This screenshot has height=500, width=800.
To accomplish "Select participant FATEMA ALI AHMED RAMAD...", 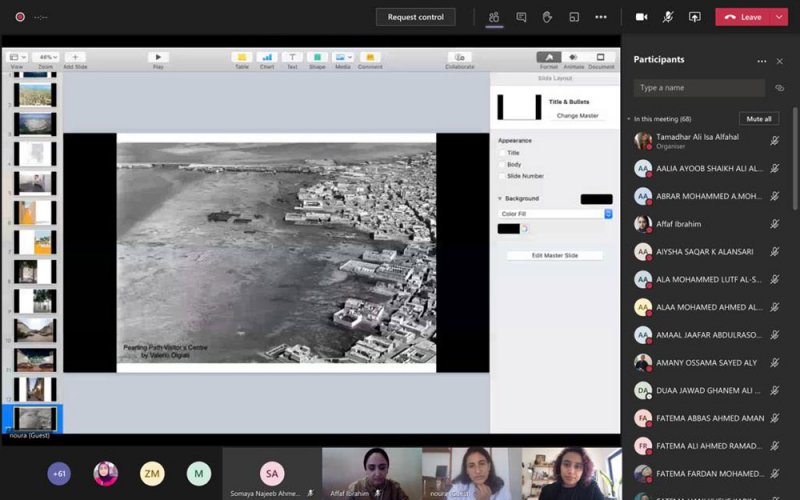I will pos(707,446).
